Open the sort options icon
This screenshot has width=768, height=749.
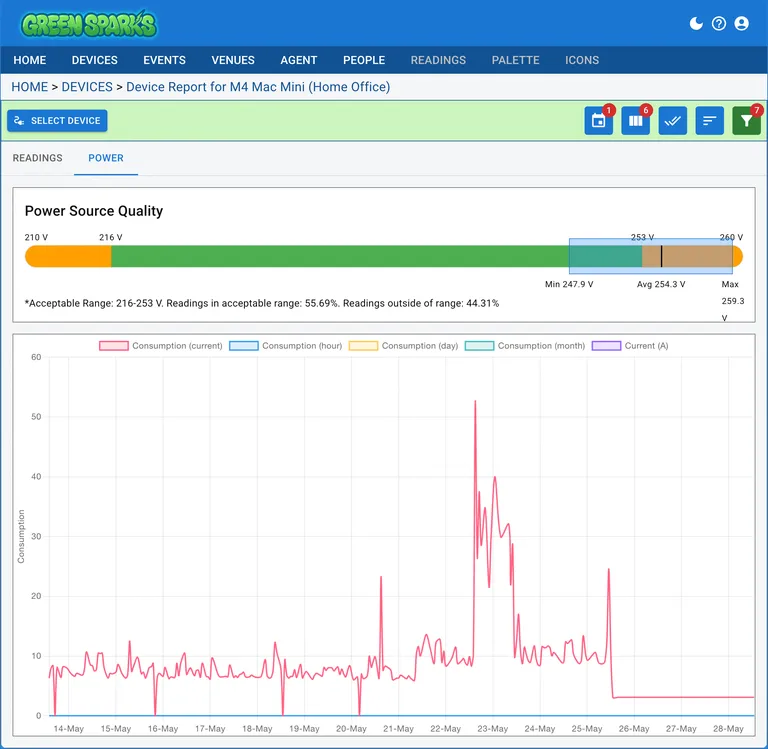click(709, 121)
